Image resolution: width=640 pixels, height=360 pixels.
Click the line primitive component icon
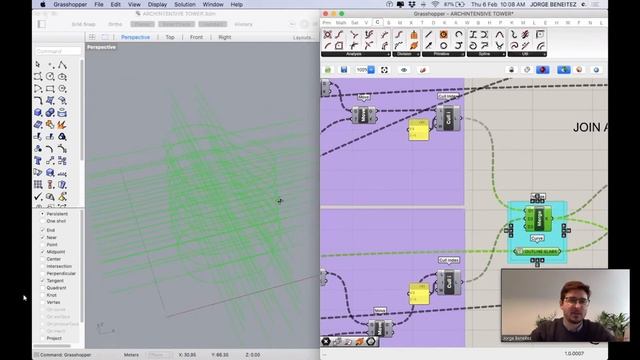click(429, 35)
